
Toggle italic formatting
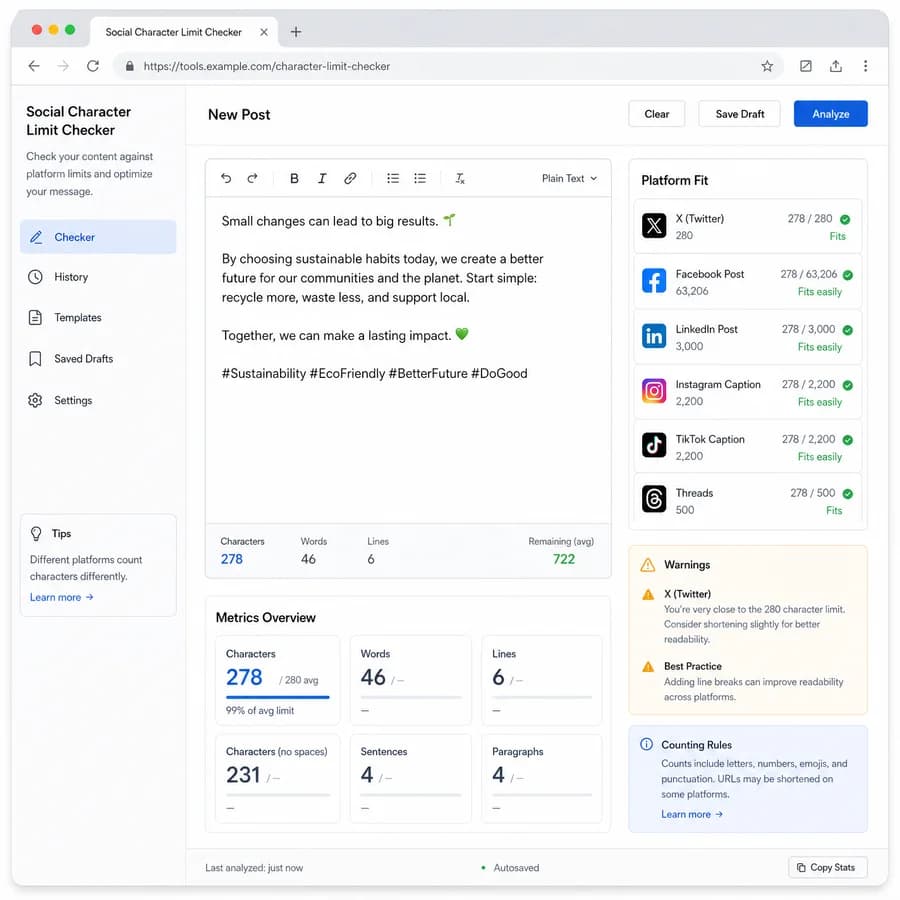(x=322, y=179)
